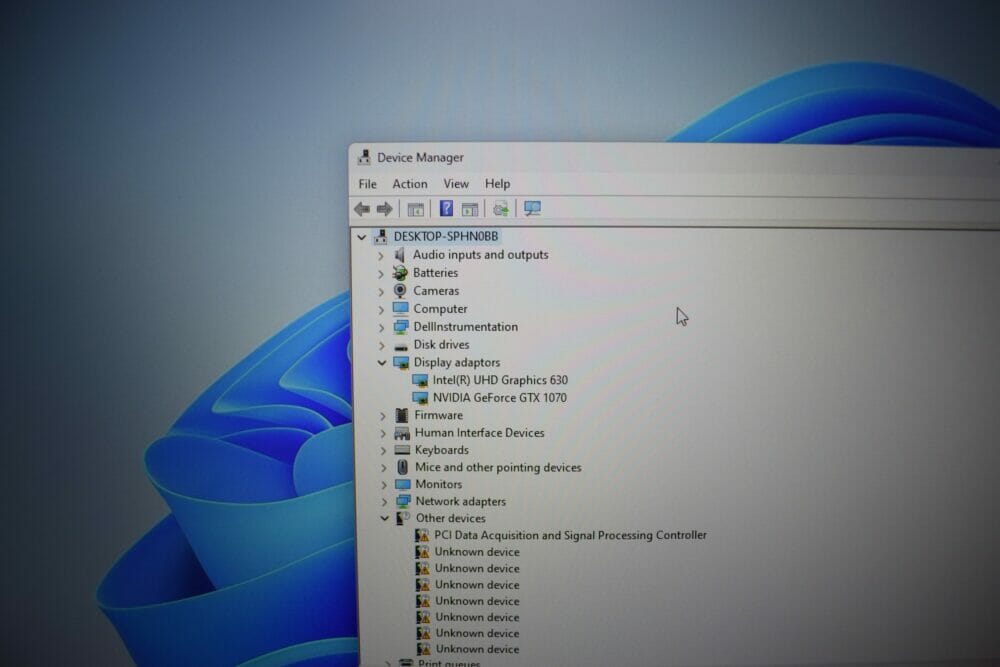Select the NVIDIA GeForce GTX 1070 entry

point(499,398)
